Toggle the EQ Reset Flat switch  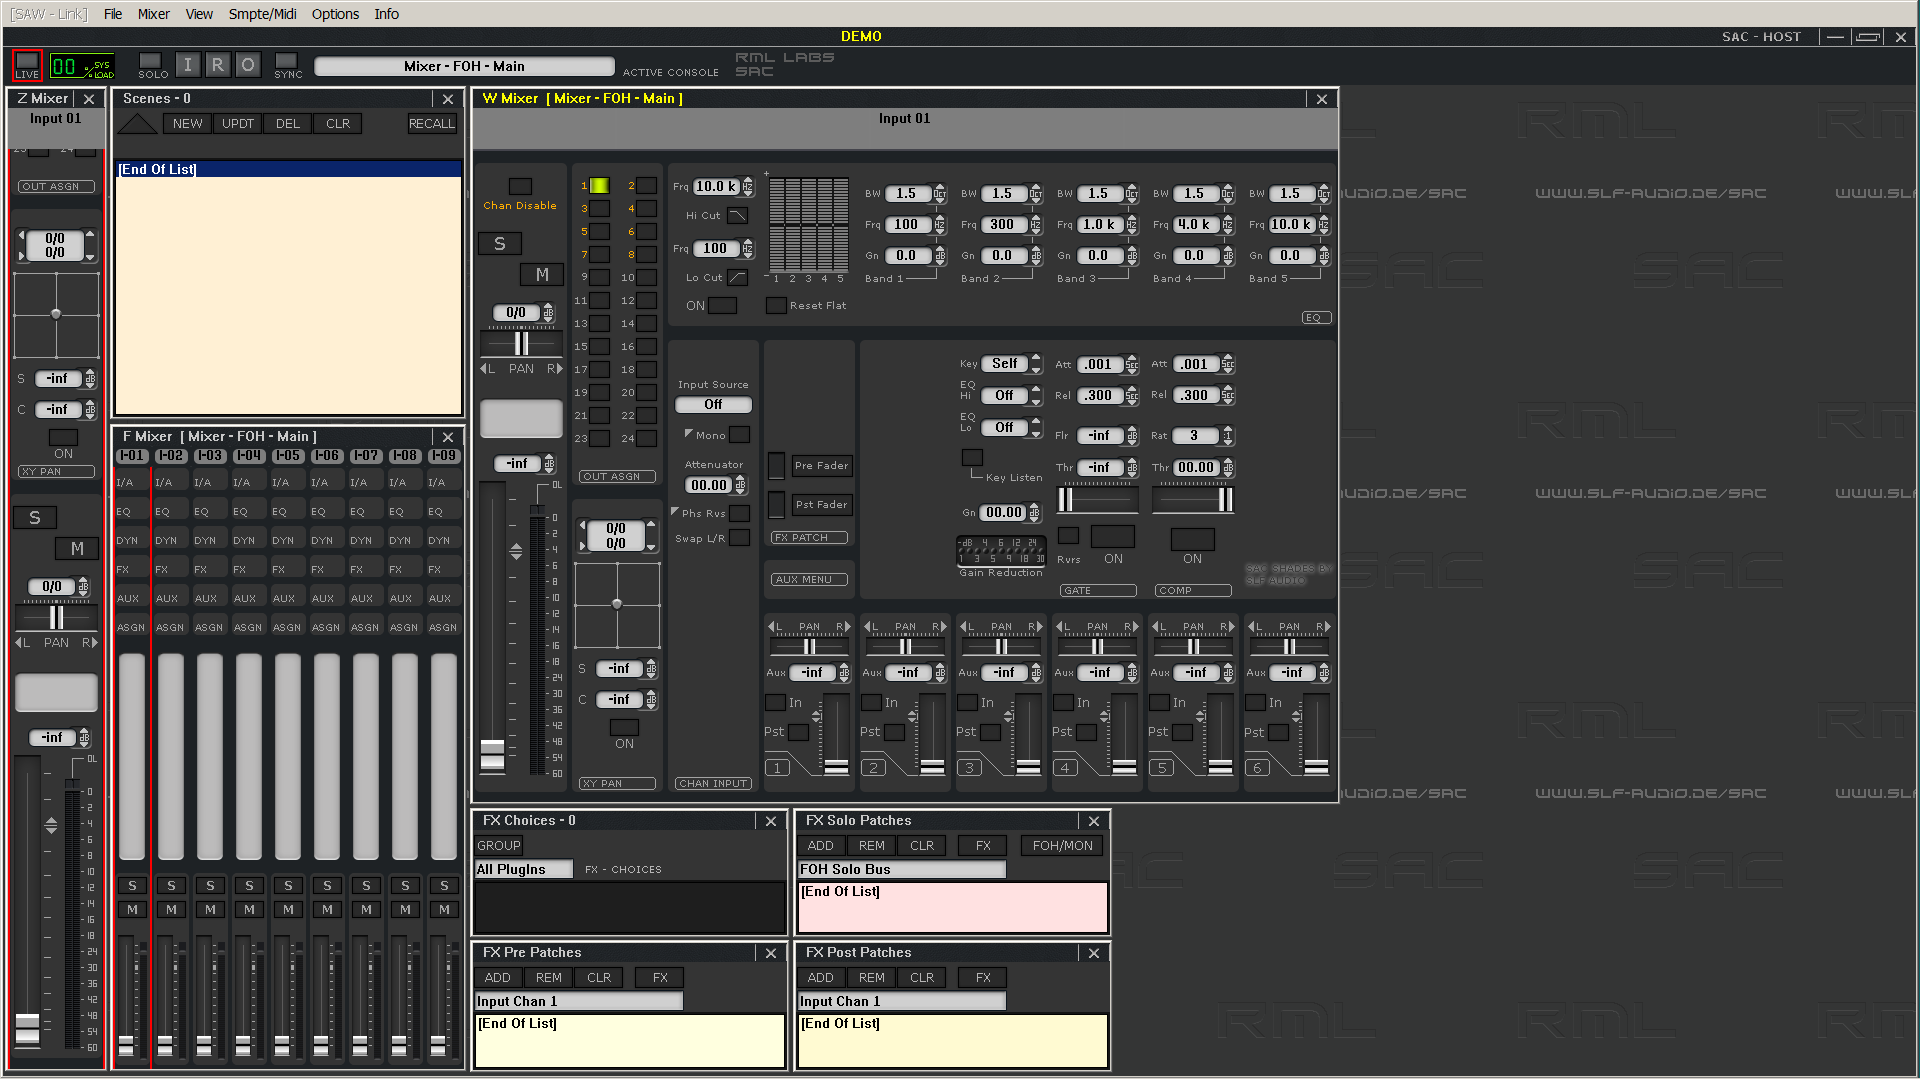point(775,306)
